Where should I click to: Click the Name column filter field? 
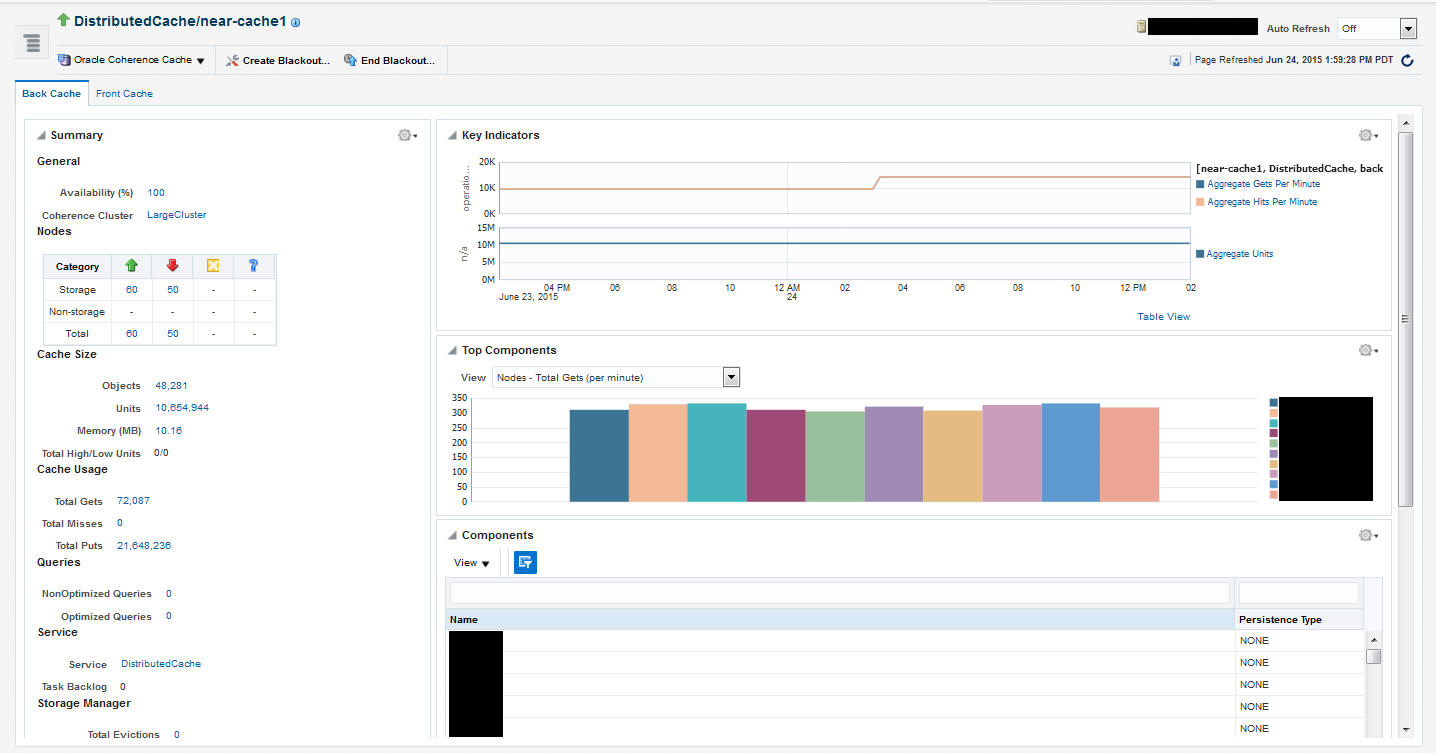(840, 593)
